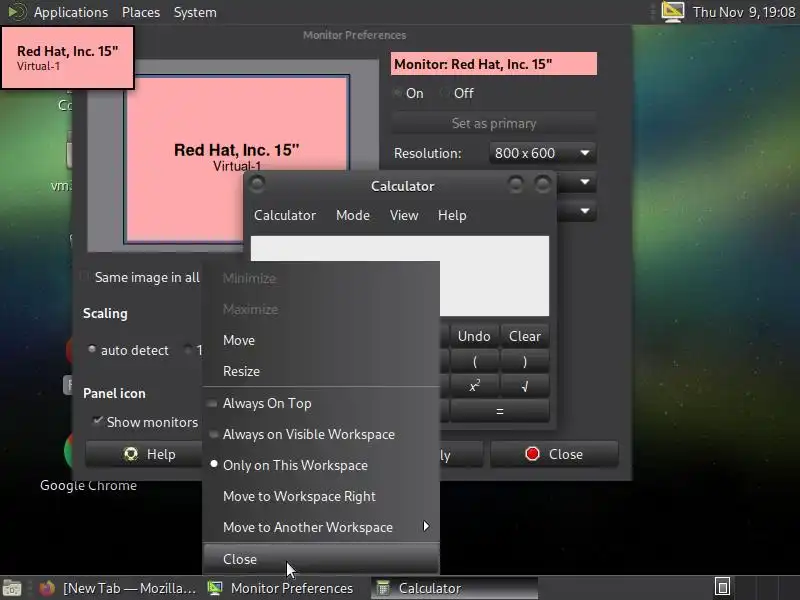Select auto detect scaling radio
Viewport: 800px width, 600px height.
point(129,350)
